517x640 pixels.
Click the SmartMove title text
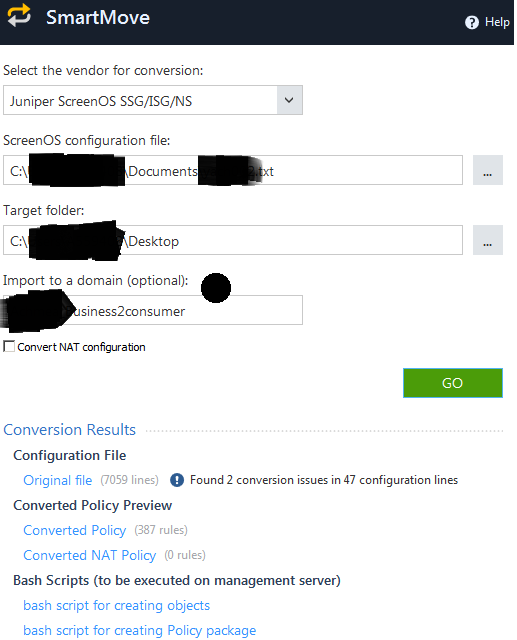[98, 18]
